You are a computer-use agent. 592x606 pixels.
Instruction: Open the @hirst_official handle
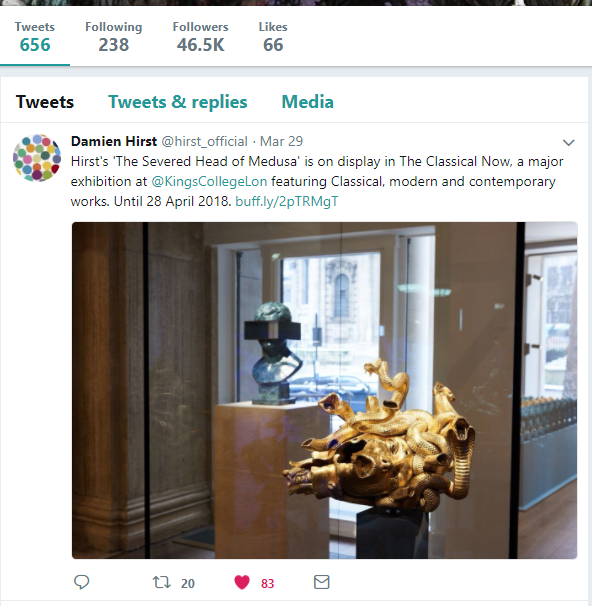[204, 141]
